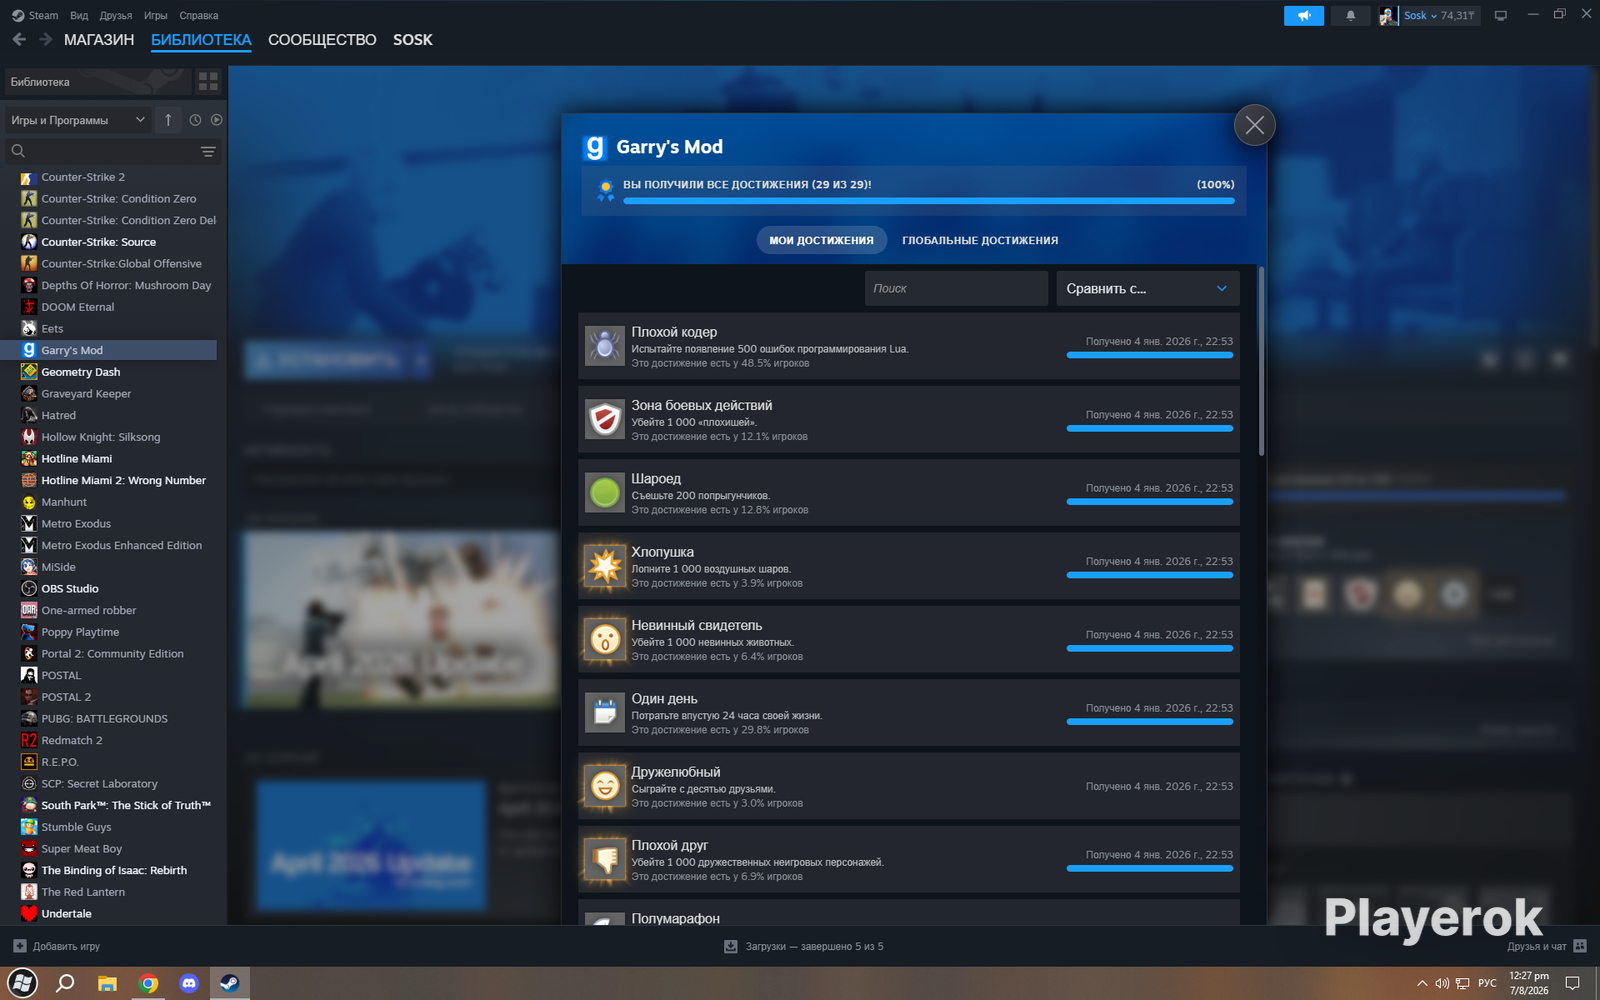Click the taskbar volume icon
This screenshot has width=1600, height=1000.
(1442, 983)
